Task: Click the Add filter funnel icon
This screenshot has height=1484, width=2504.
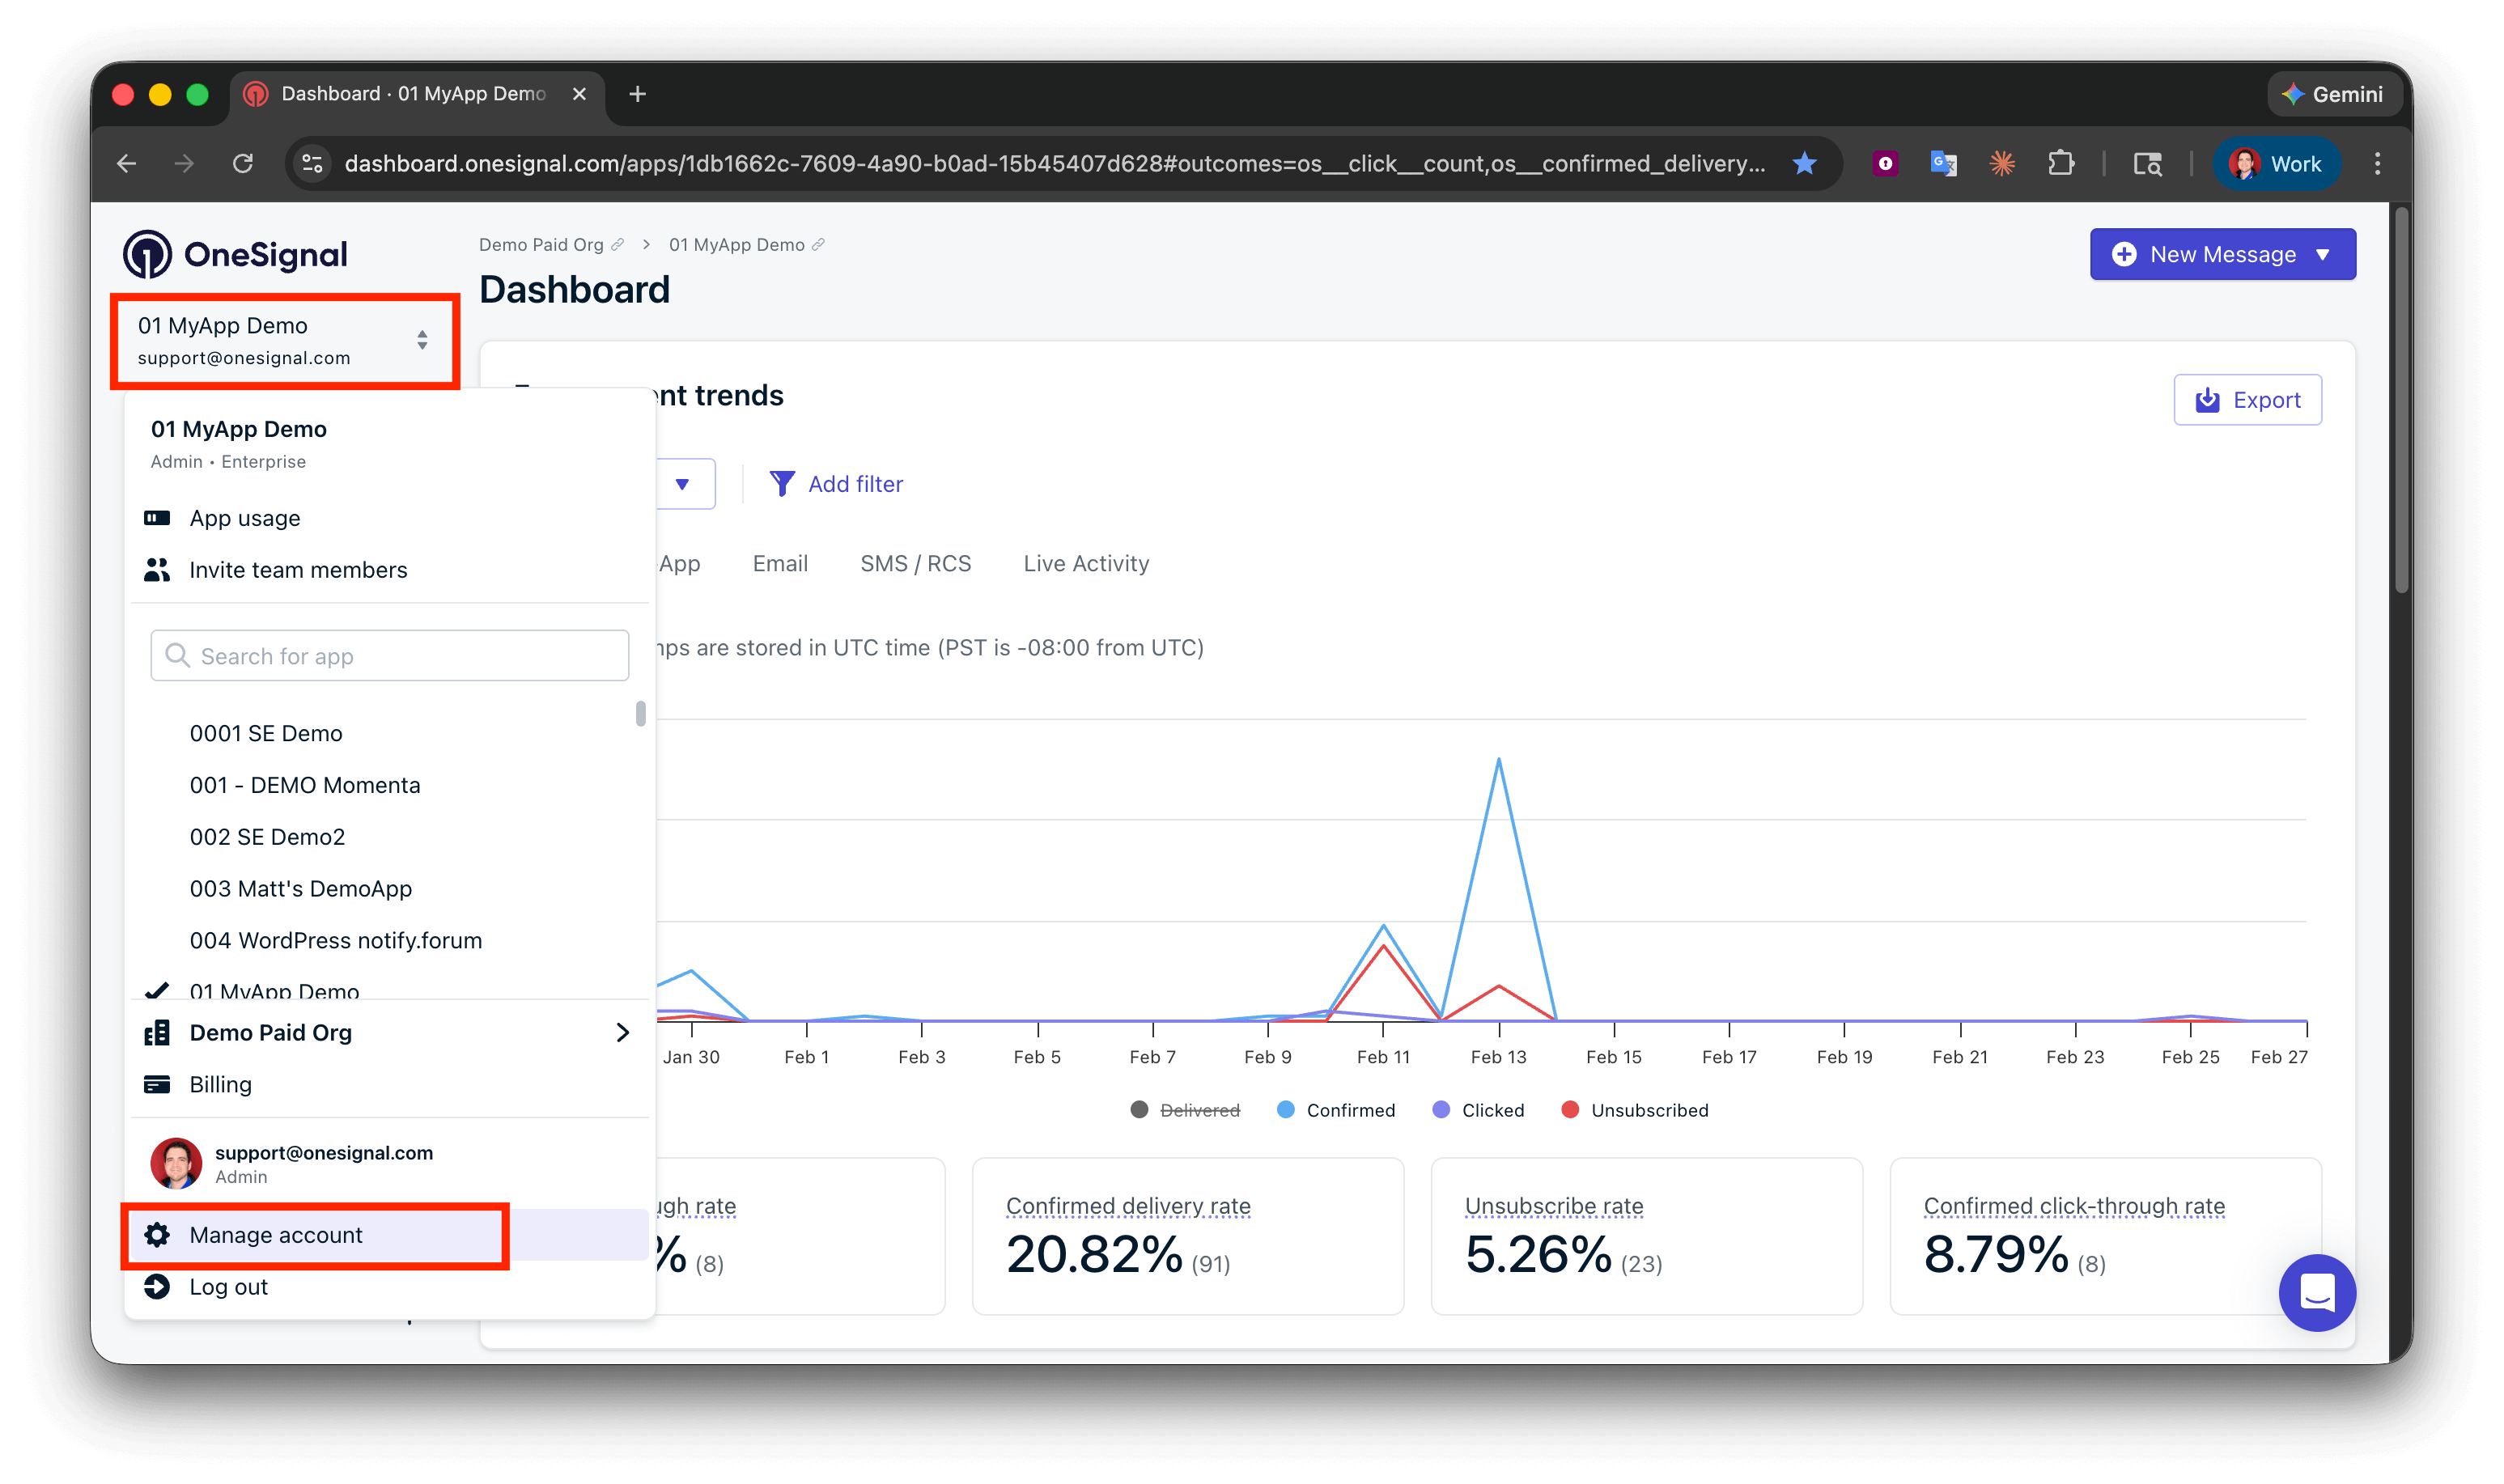Action: click(x=782, y=484)
